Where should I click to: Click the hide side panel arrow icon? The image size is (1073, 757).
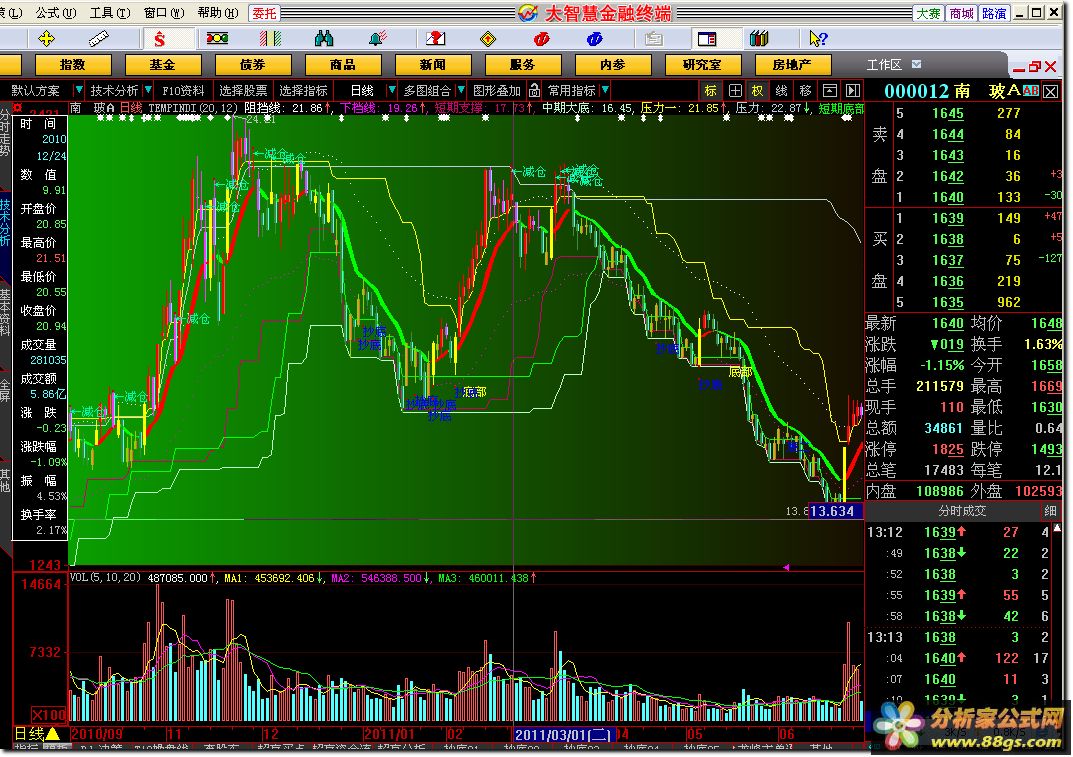pyautogui.click(x=853, y=90)
